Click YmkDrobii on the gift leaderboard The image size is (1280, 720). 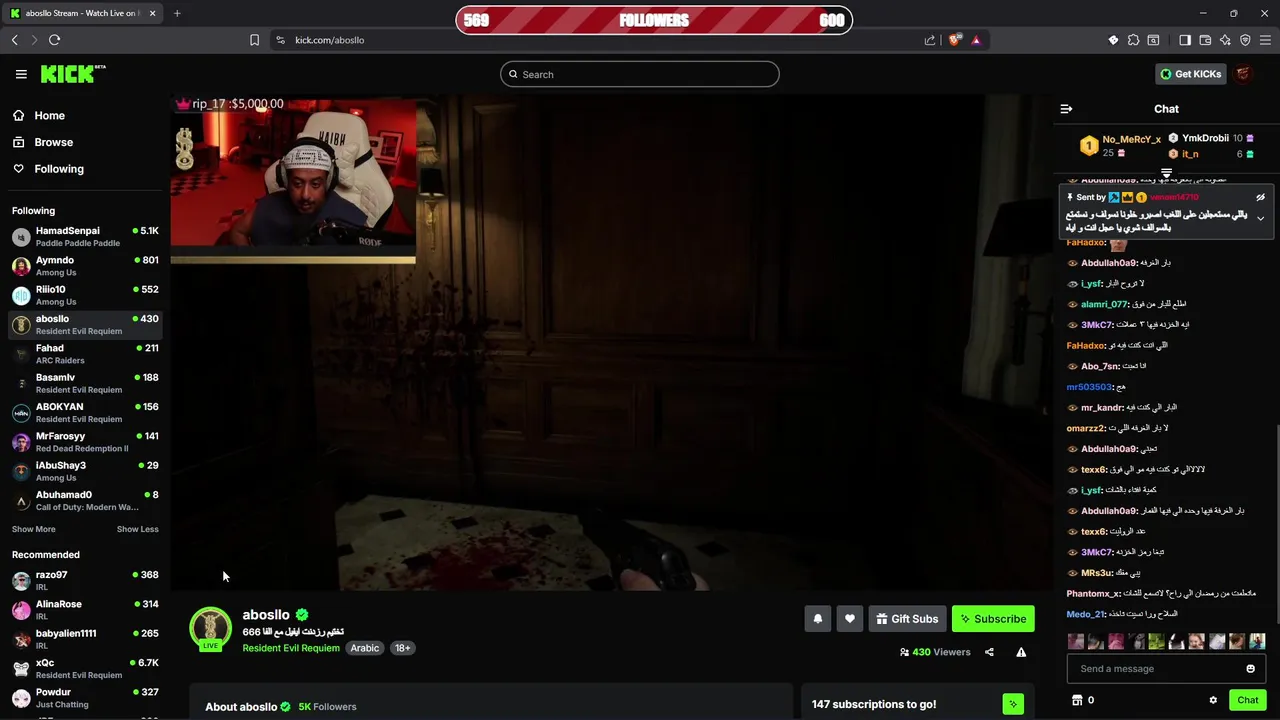point(1205,138)
